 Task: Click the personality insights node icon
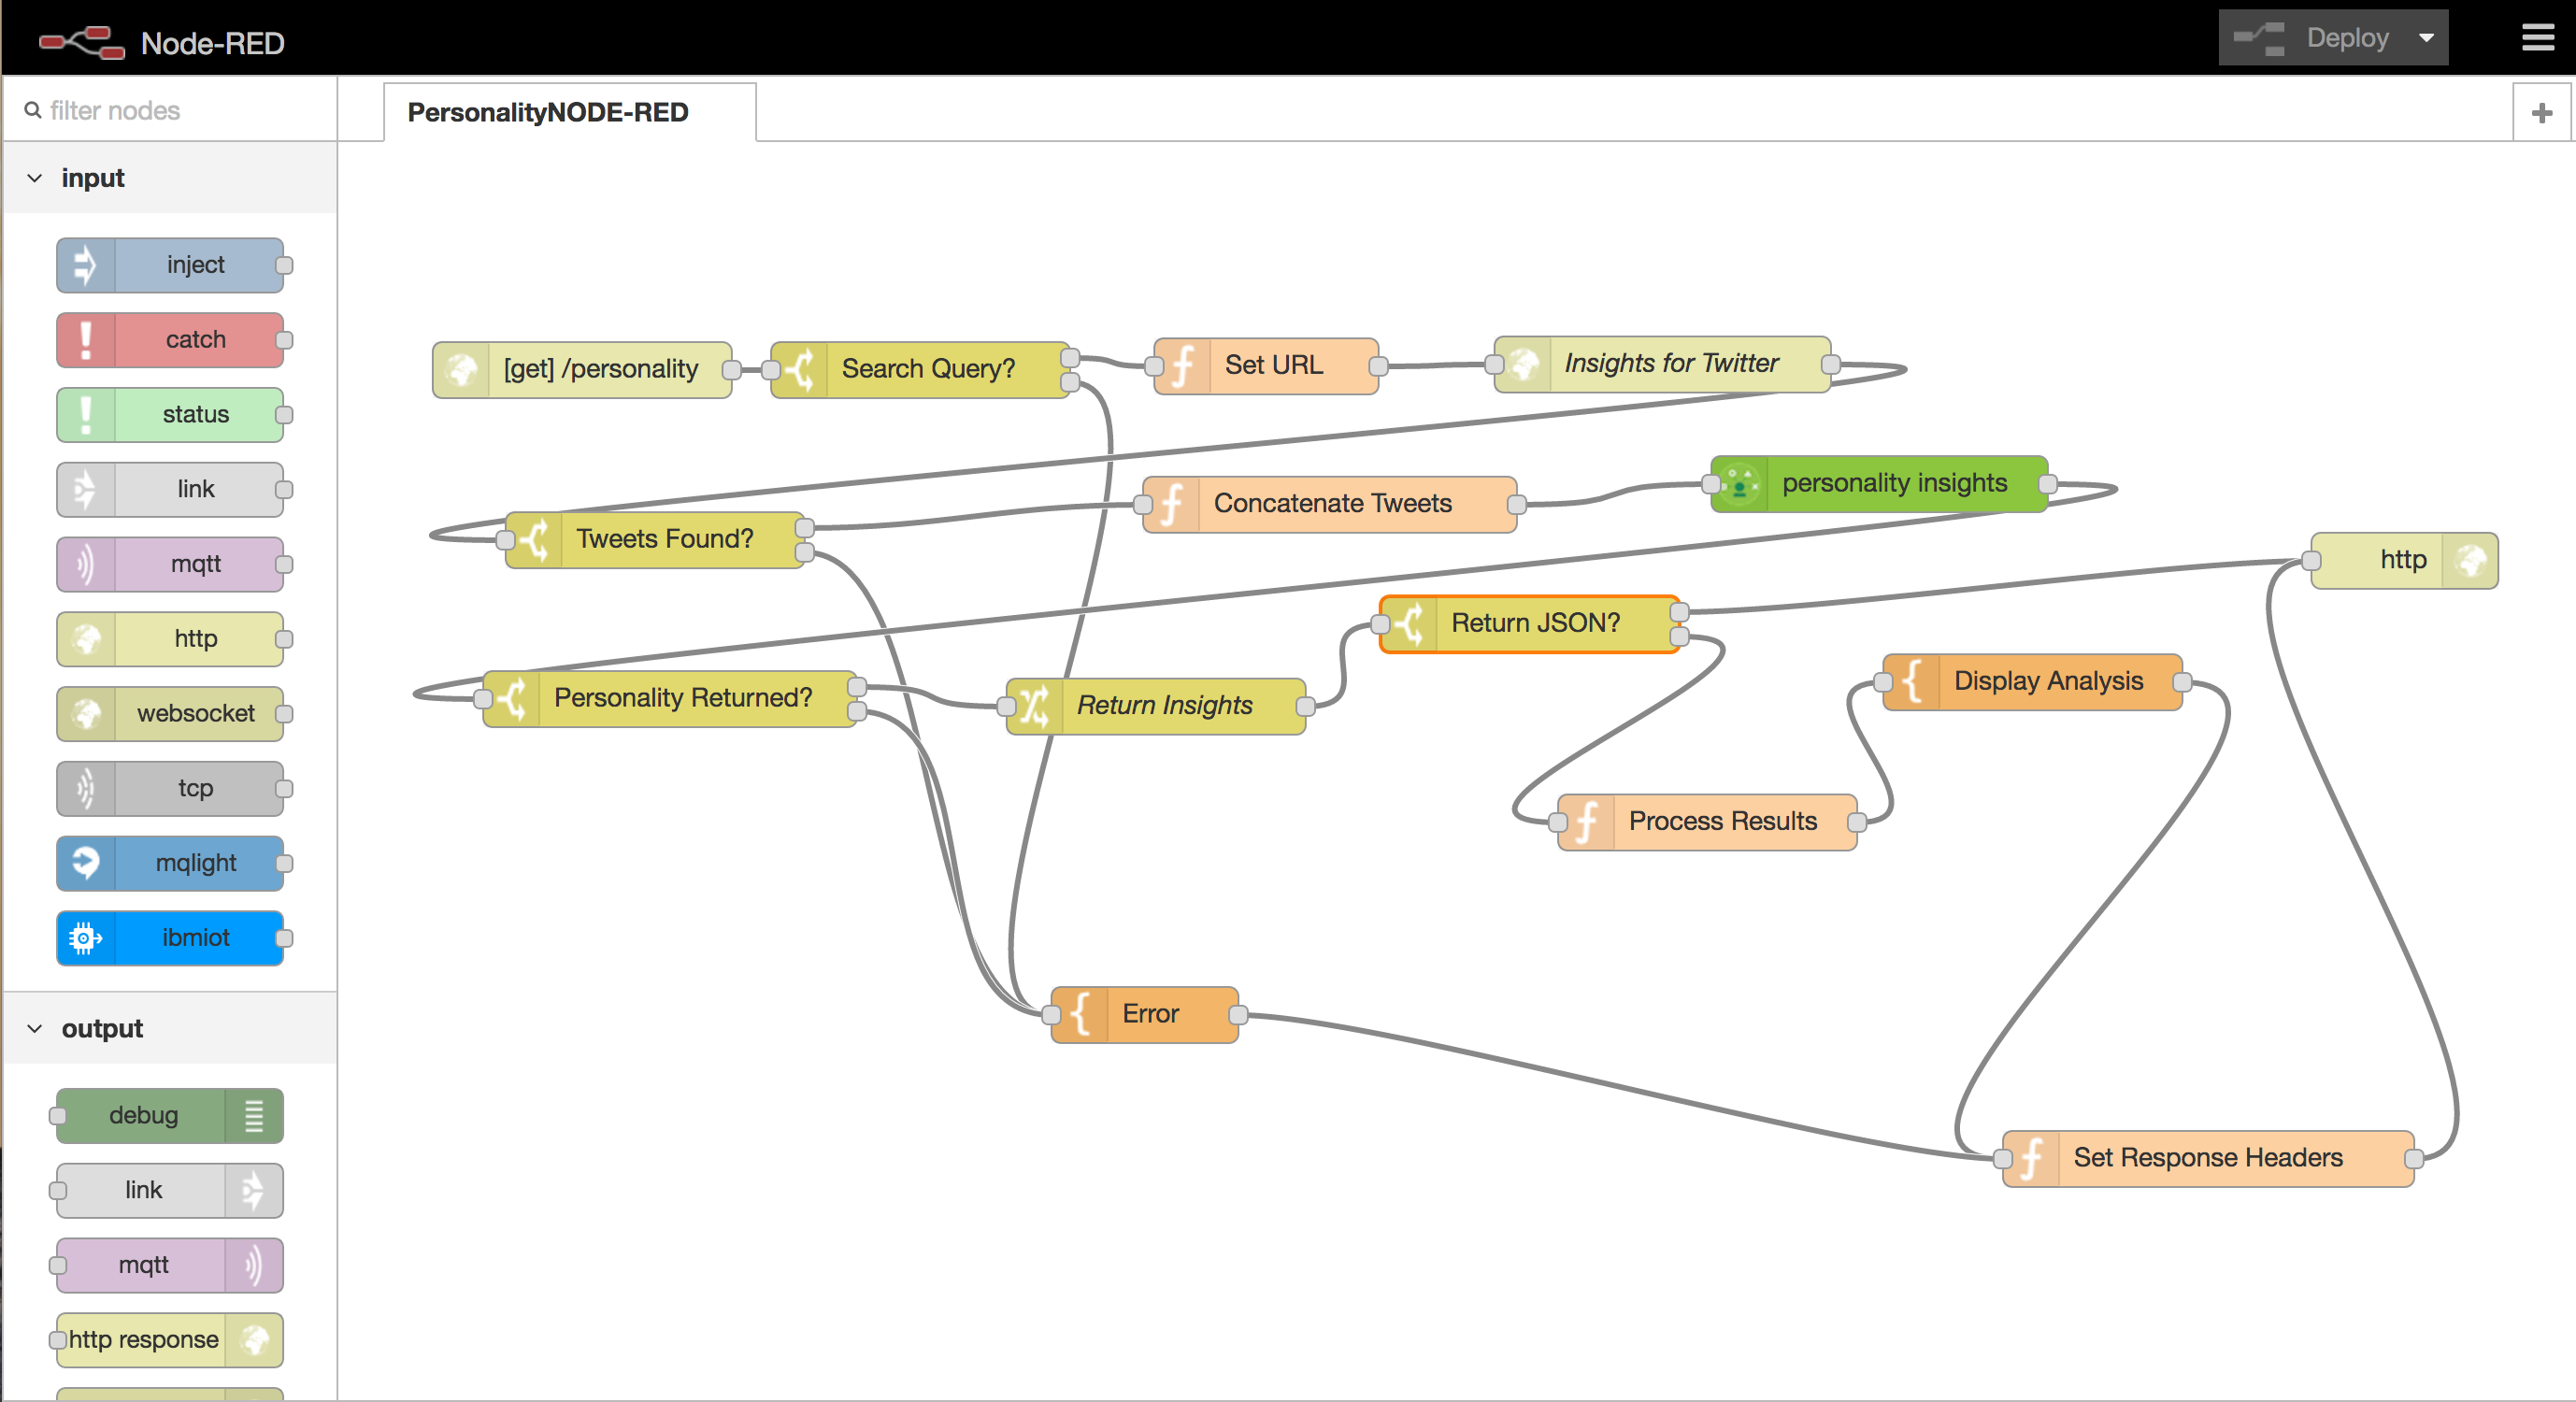pos(1740,484)
